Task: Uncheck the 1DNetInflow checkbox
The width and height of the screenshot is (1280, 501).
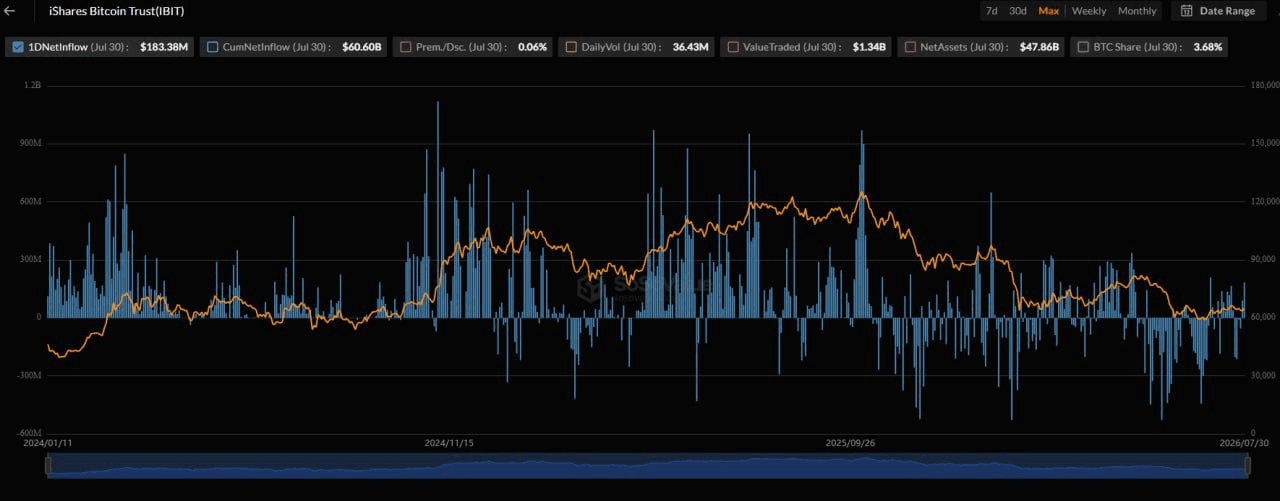Action: tap(19, 46)
